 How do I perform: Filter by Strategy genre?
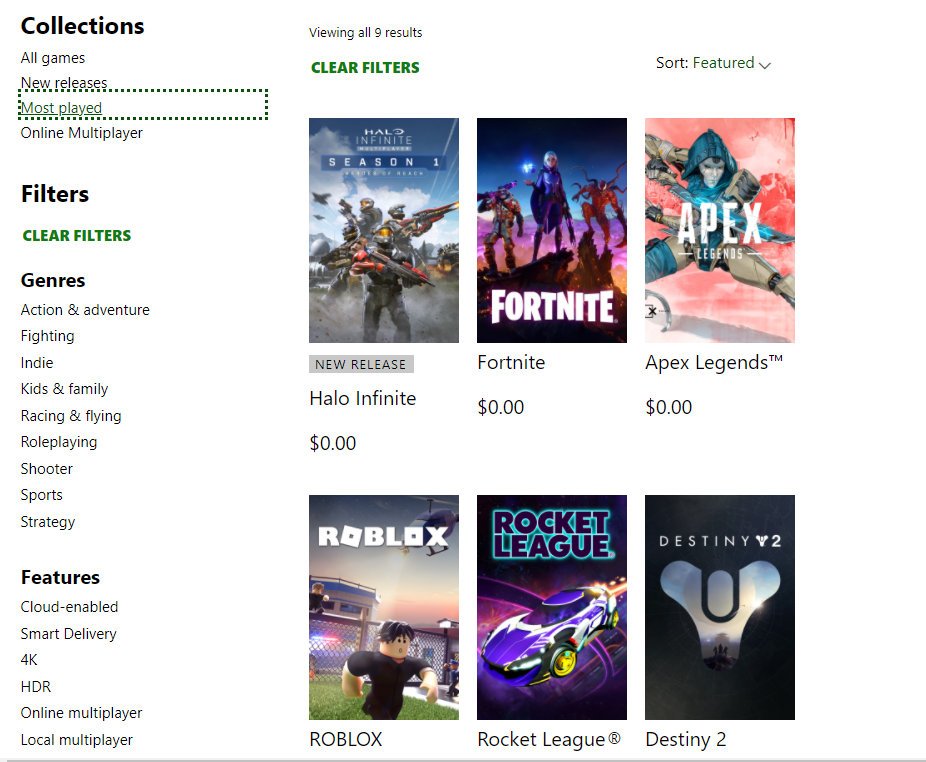coord(48,522)
